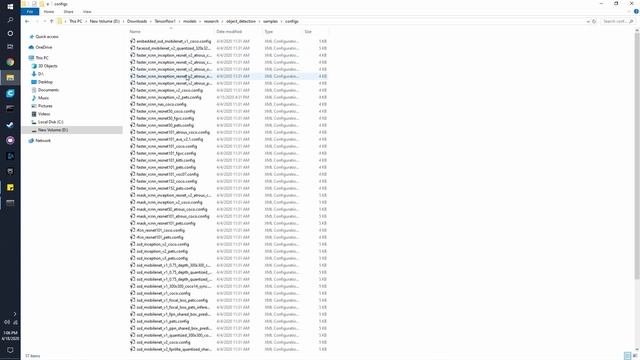Open recent locations dropdown arrow

coord(44,21)
